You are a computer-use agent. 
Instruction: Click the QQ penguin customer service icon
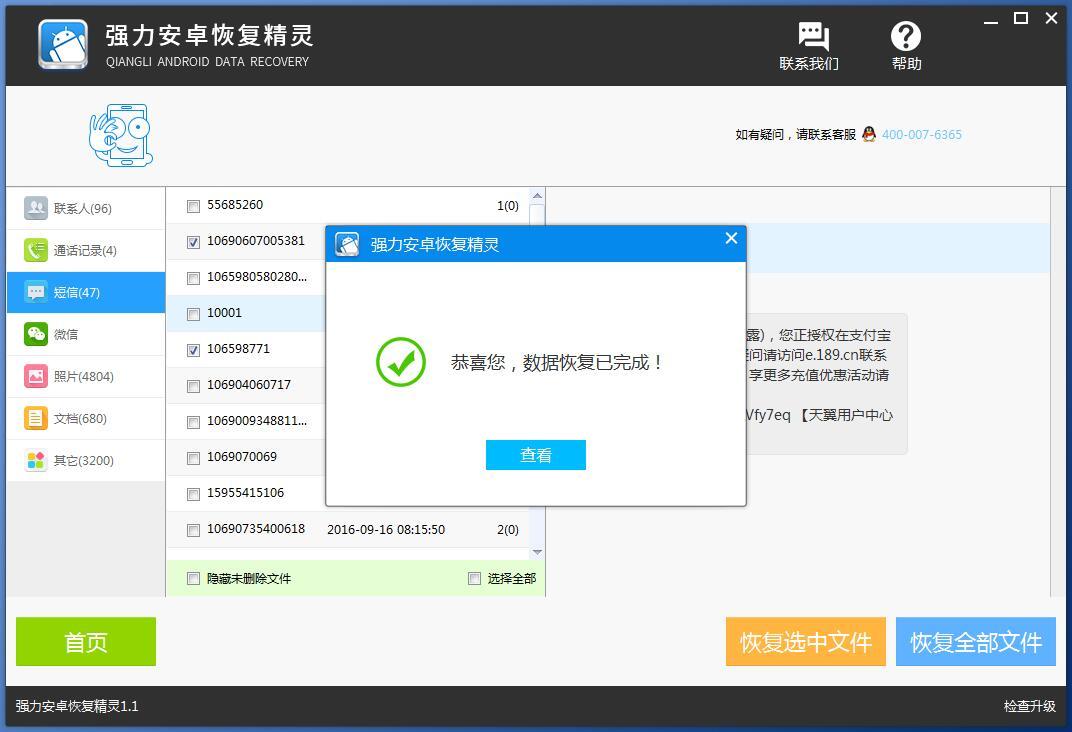pyautogui.click(x=869, y=134)
